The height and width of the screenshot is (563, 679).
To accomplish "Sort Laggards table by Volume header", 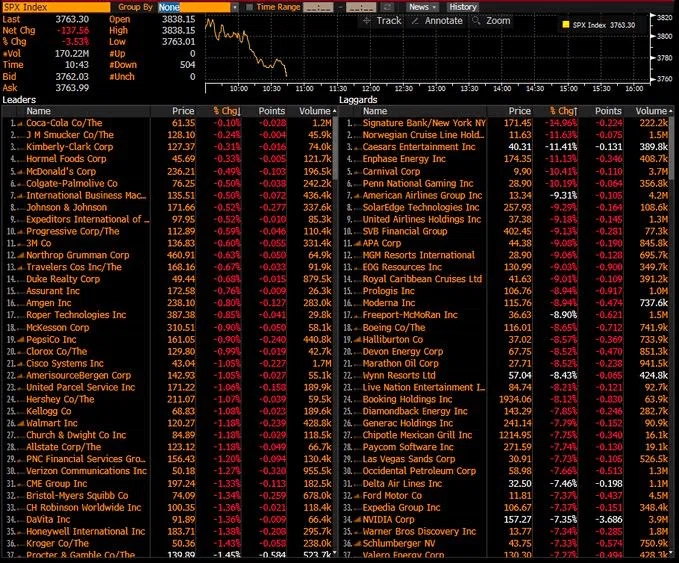I will pos(651,111).
